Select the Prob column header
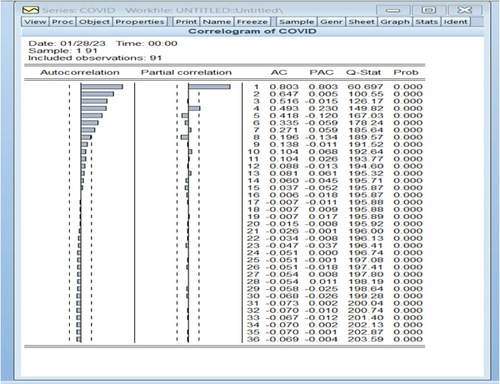This screenshot has width=500, height=384. 406,72
